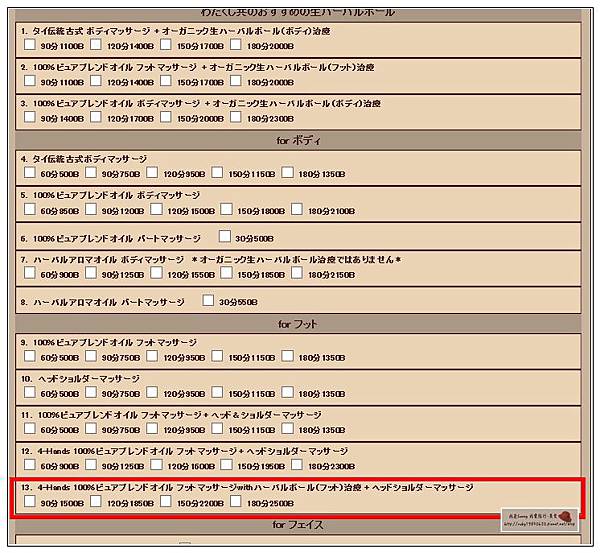Select 120分 1700B under item 3
The image size is (600, 553).
(x=96, y=117)
